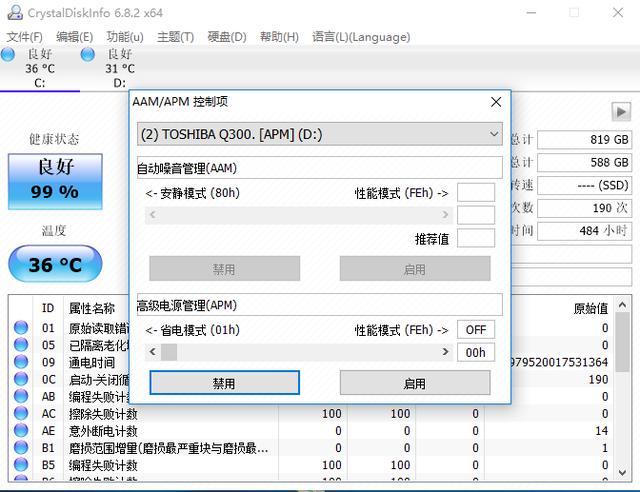Click the 190 次 power count field

584,208
